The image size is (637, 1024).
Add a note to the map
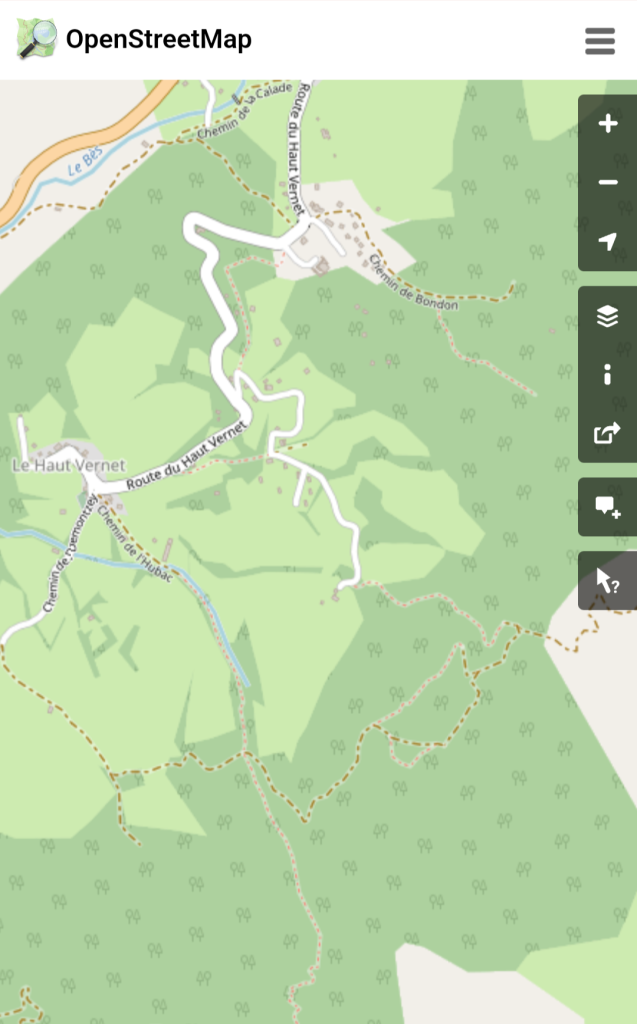point(608,507)
